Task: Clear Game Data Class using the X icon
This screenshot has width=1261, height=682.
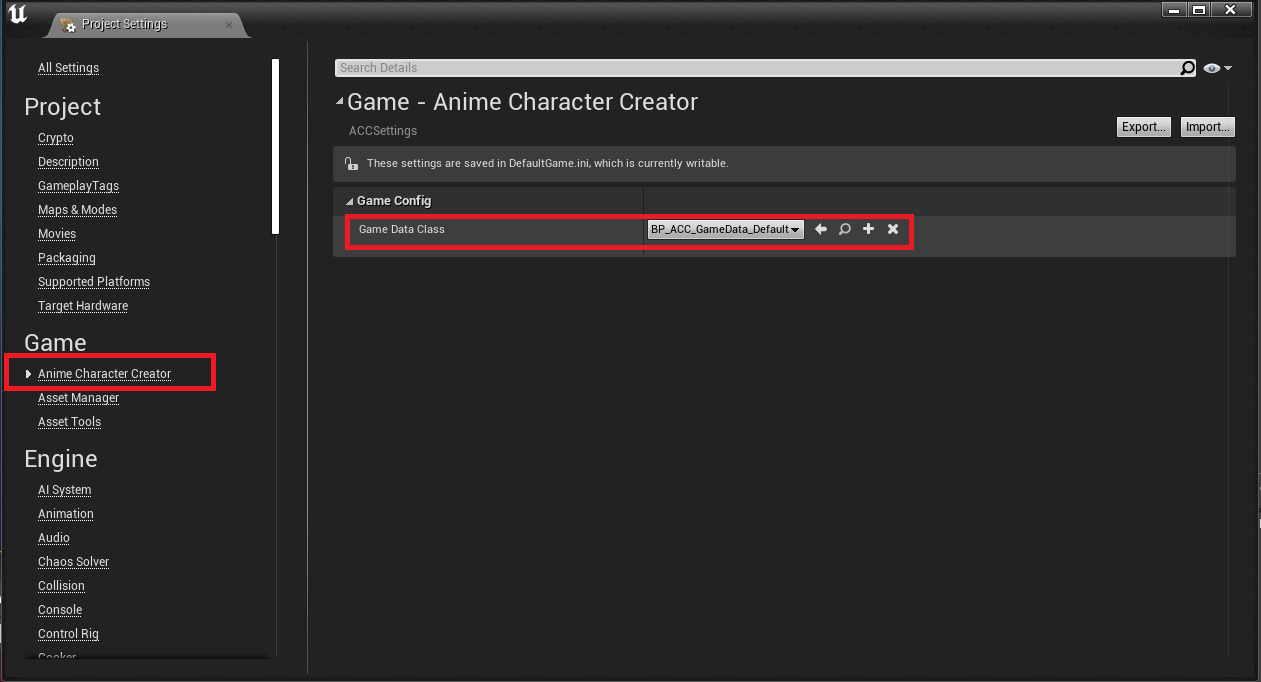Action: (x=892, y=229)
